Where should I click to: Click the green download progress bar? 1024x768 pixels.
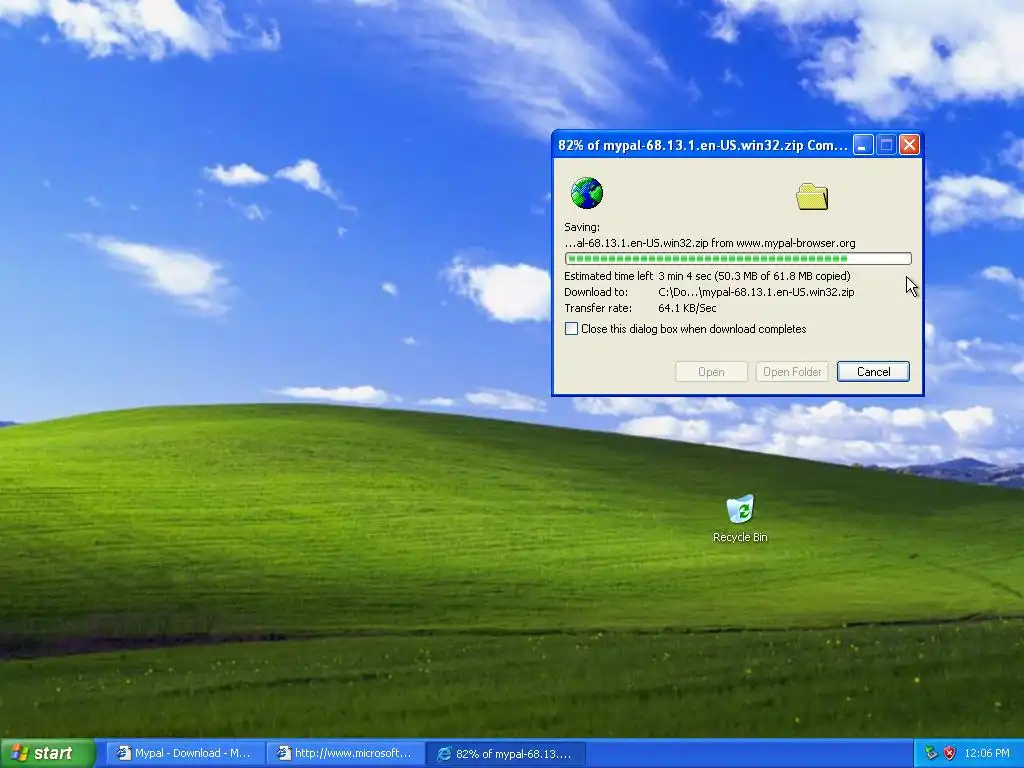(x=737, y=259)
